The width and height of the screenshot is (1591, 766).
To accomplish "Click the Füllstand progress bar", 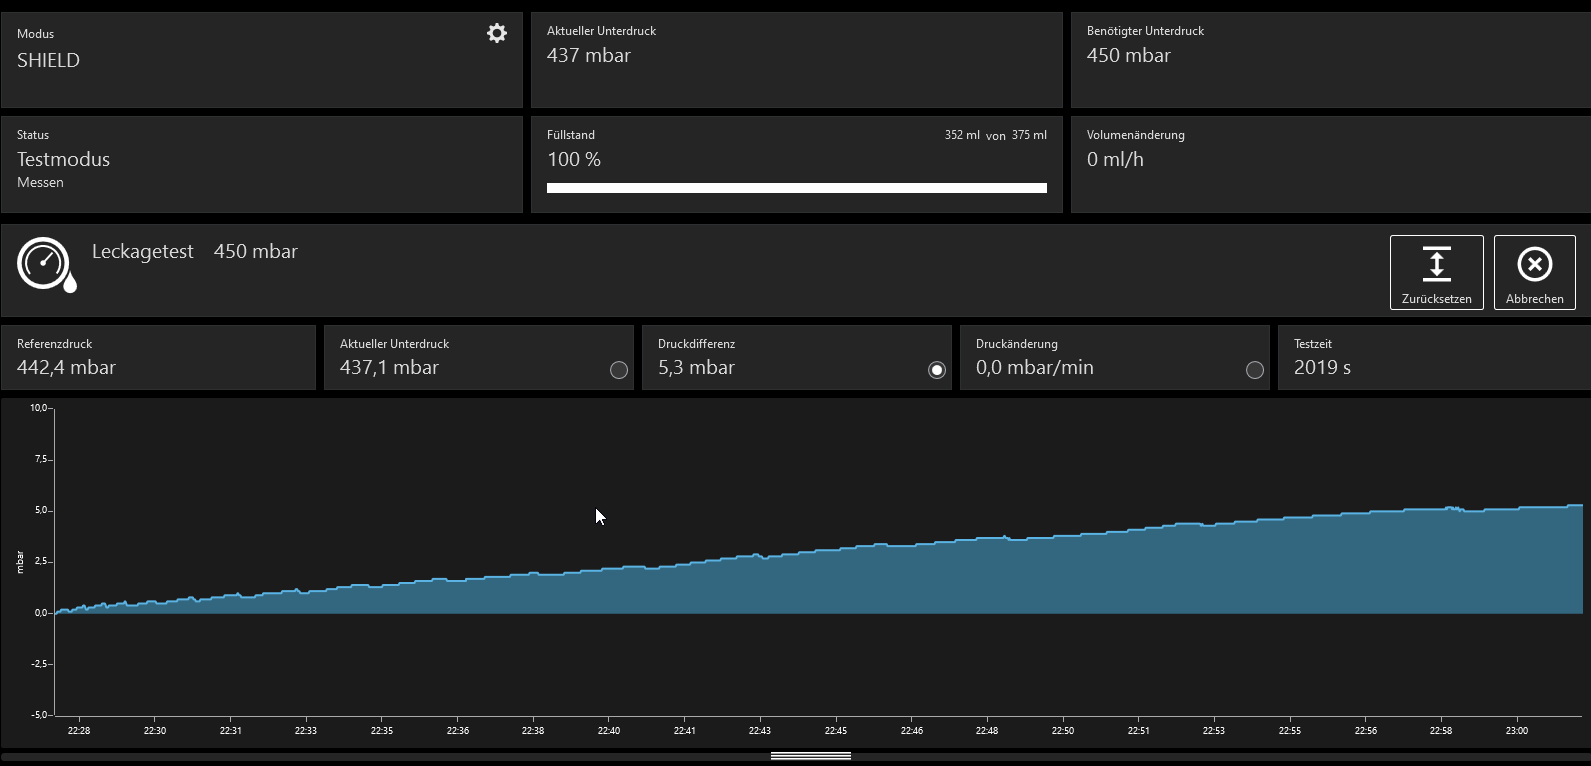I will 796,188.
